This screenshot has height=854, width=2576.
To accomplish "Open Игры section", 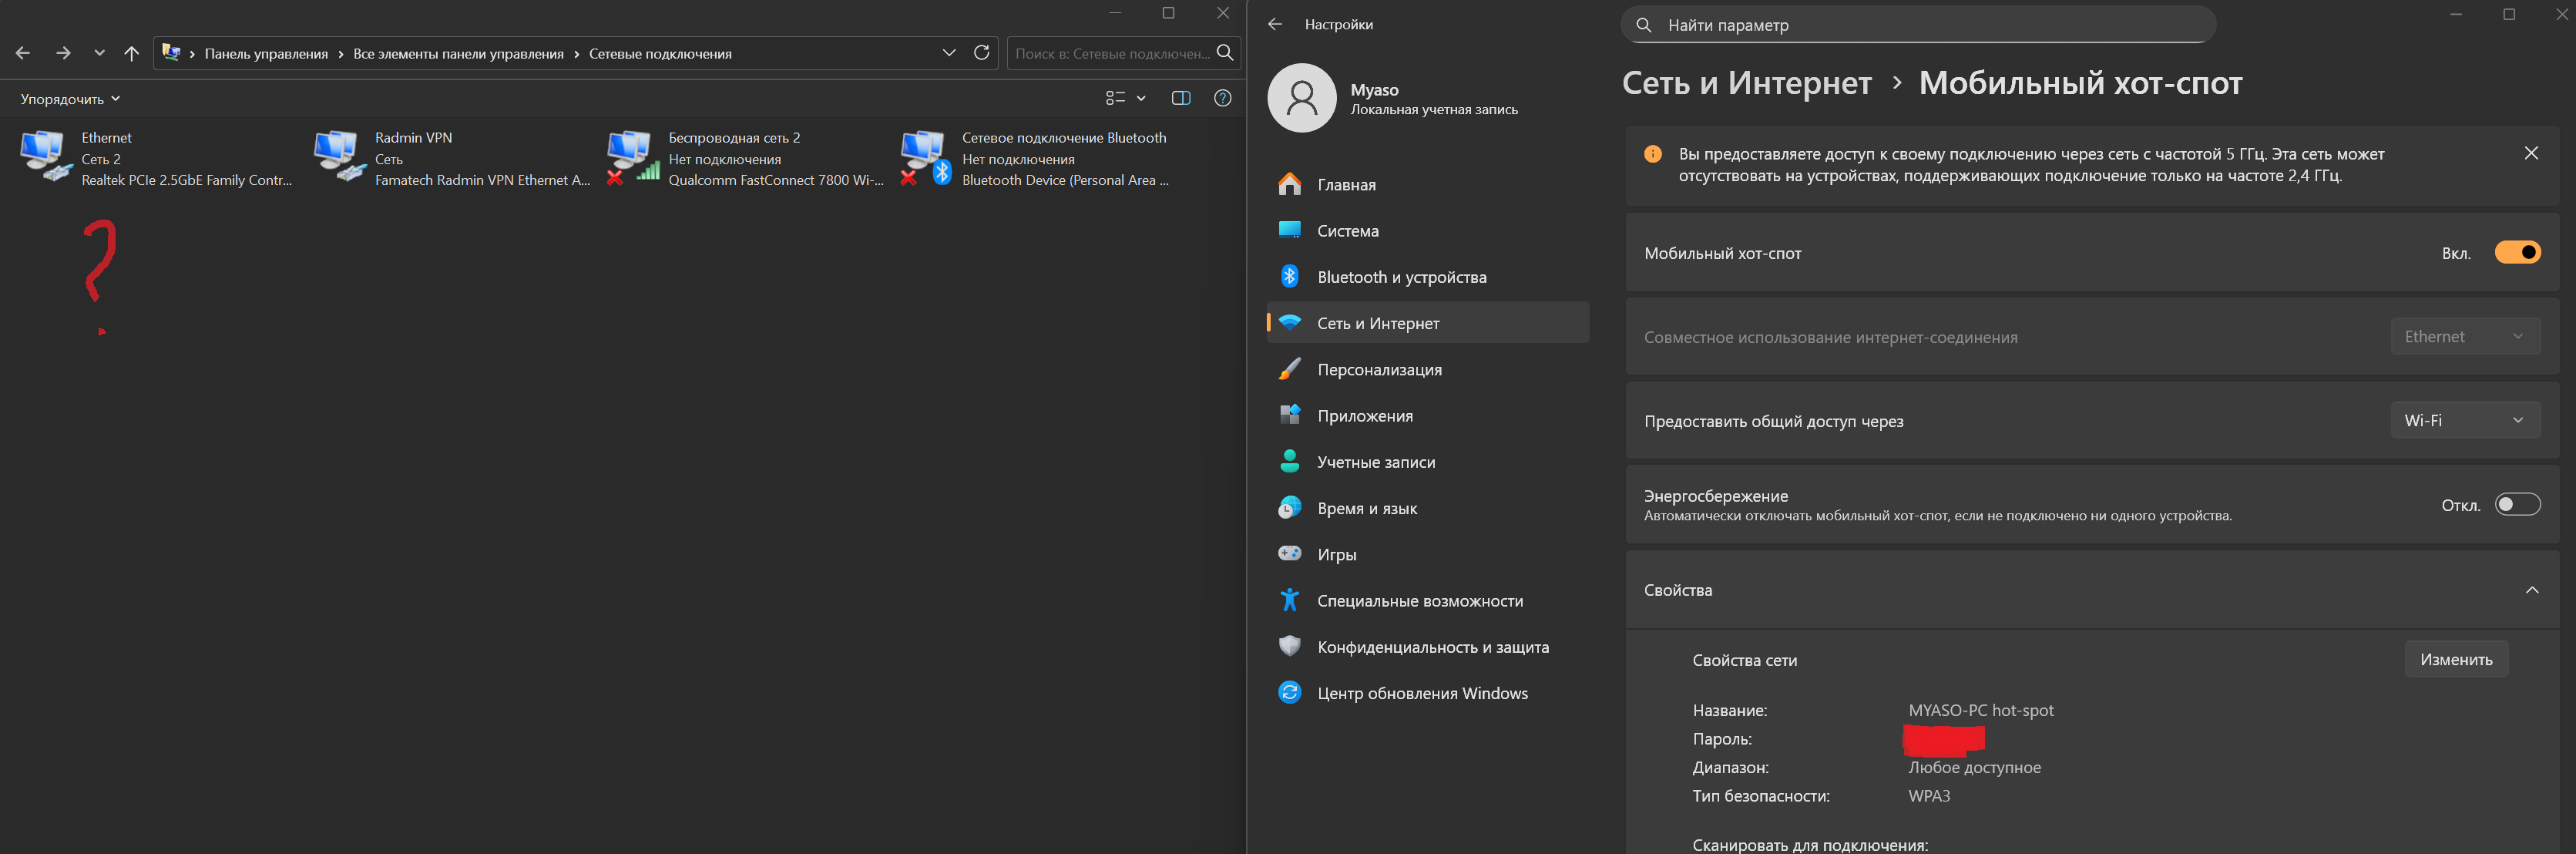I will click(x=1427, y=554).
